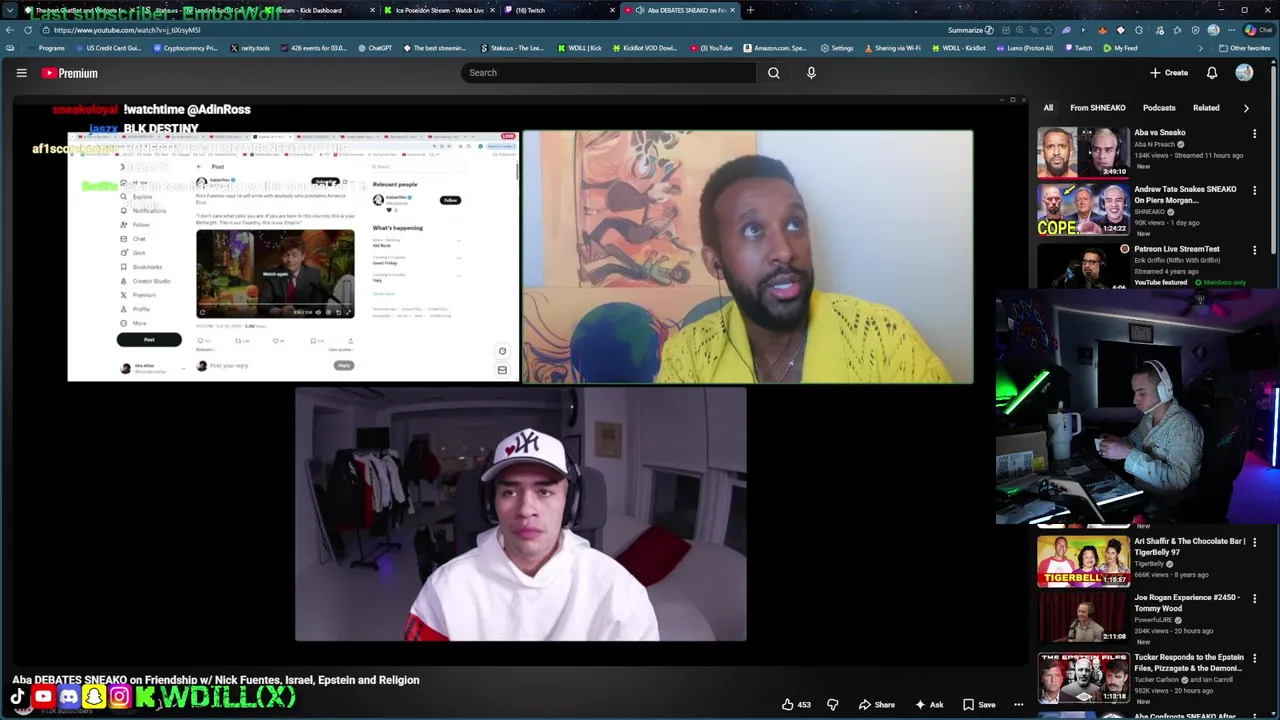This screenshot has width=1280, height=720.
Task: Start voice search with microphone icon
Action: 811,73
